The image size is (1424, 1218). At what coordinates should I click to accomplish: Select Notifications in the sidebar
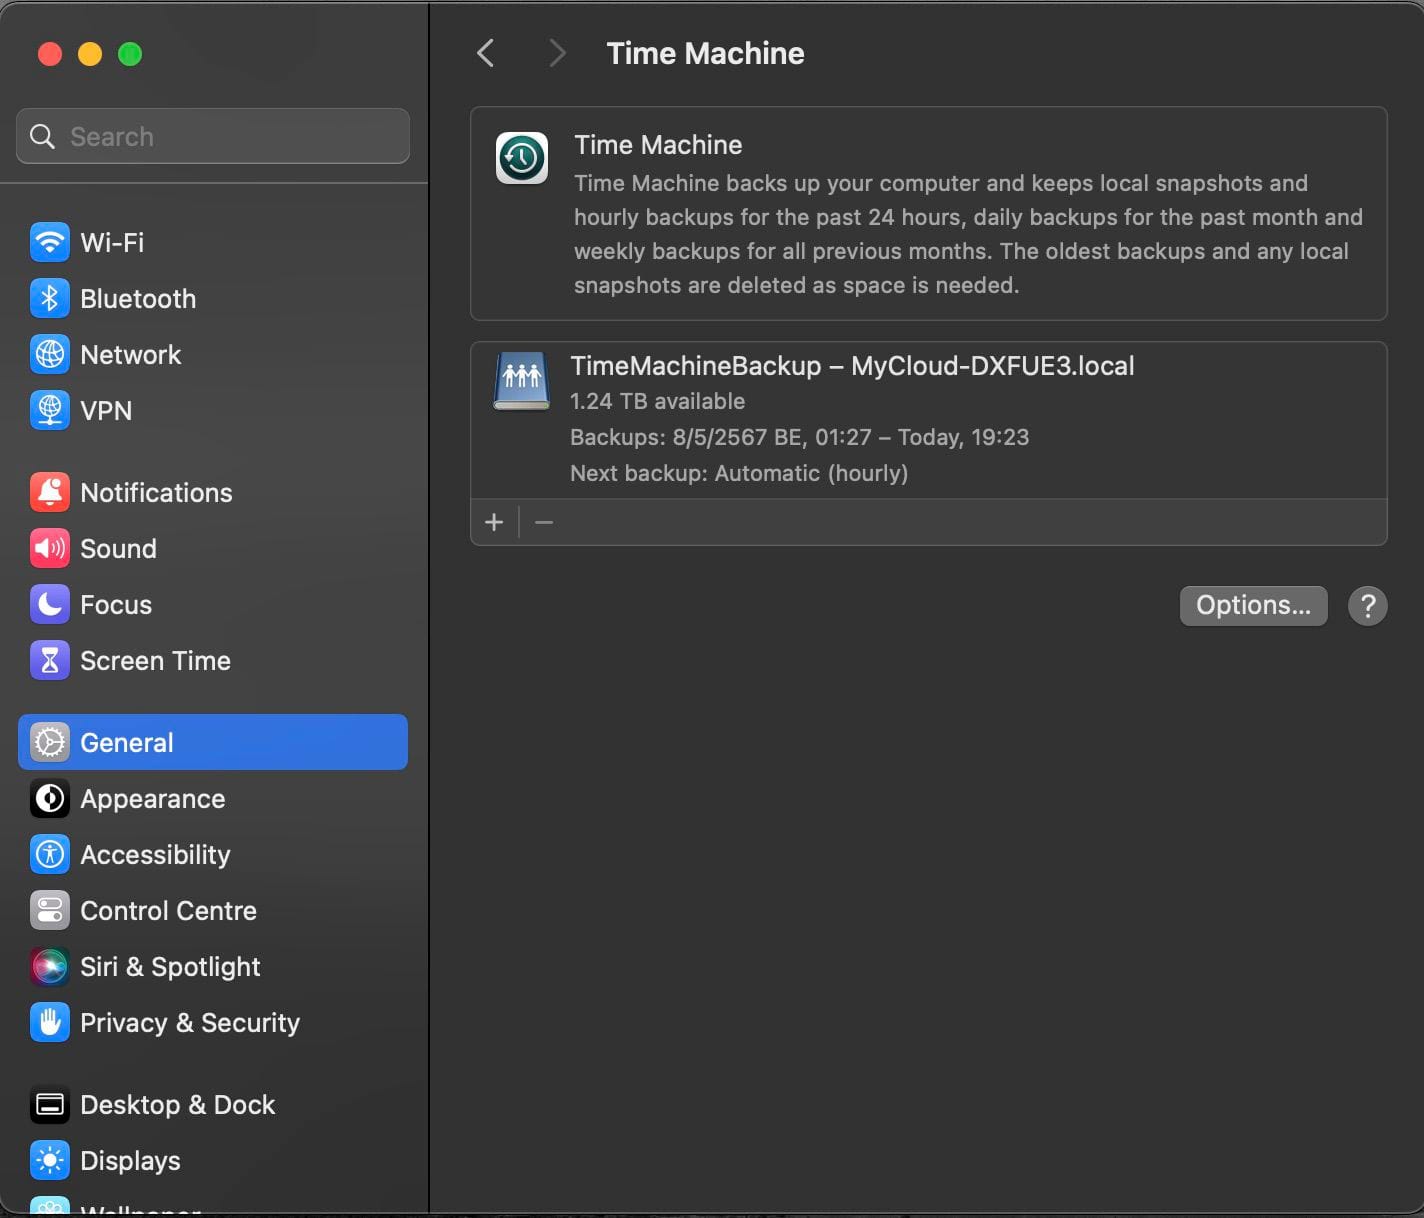(x=213, y=492)
